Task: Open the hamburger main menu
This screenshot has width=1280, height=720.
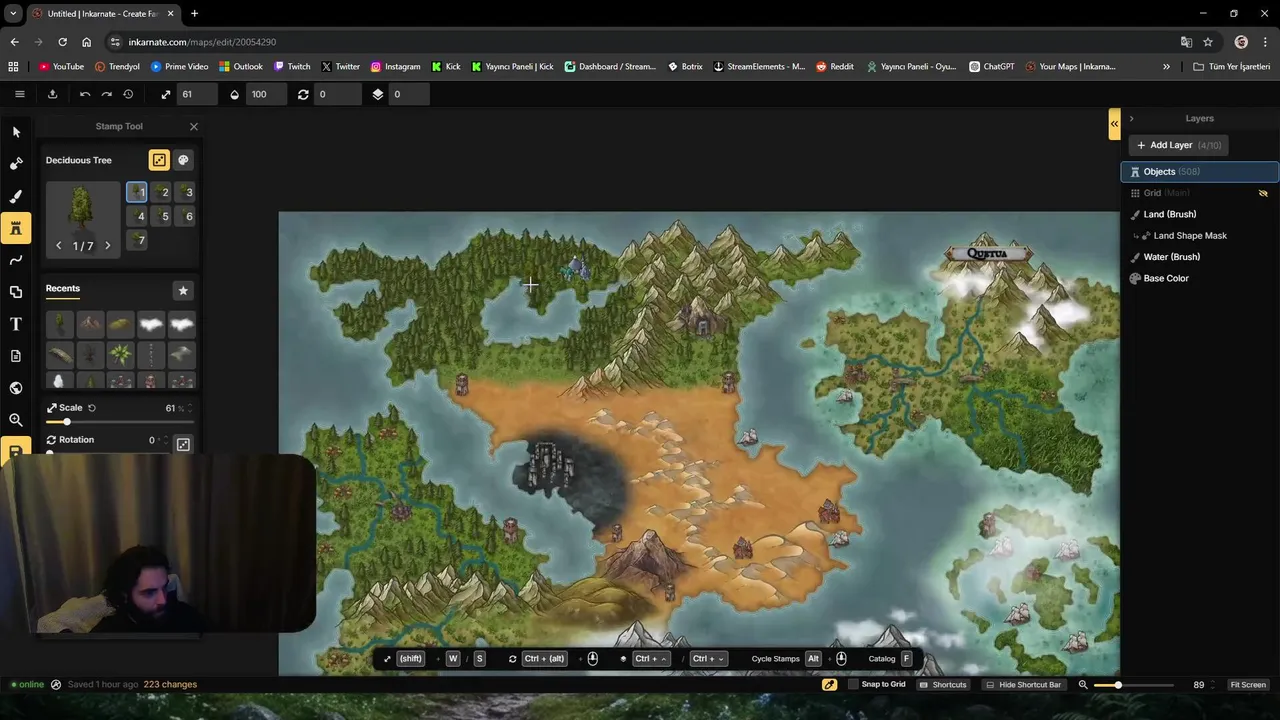Action: pyautogui.click(x=19, y=94)
